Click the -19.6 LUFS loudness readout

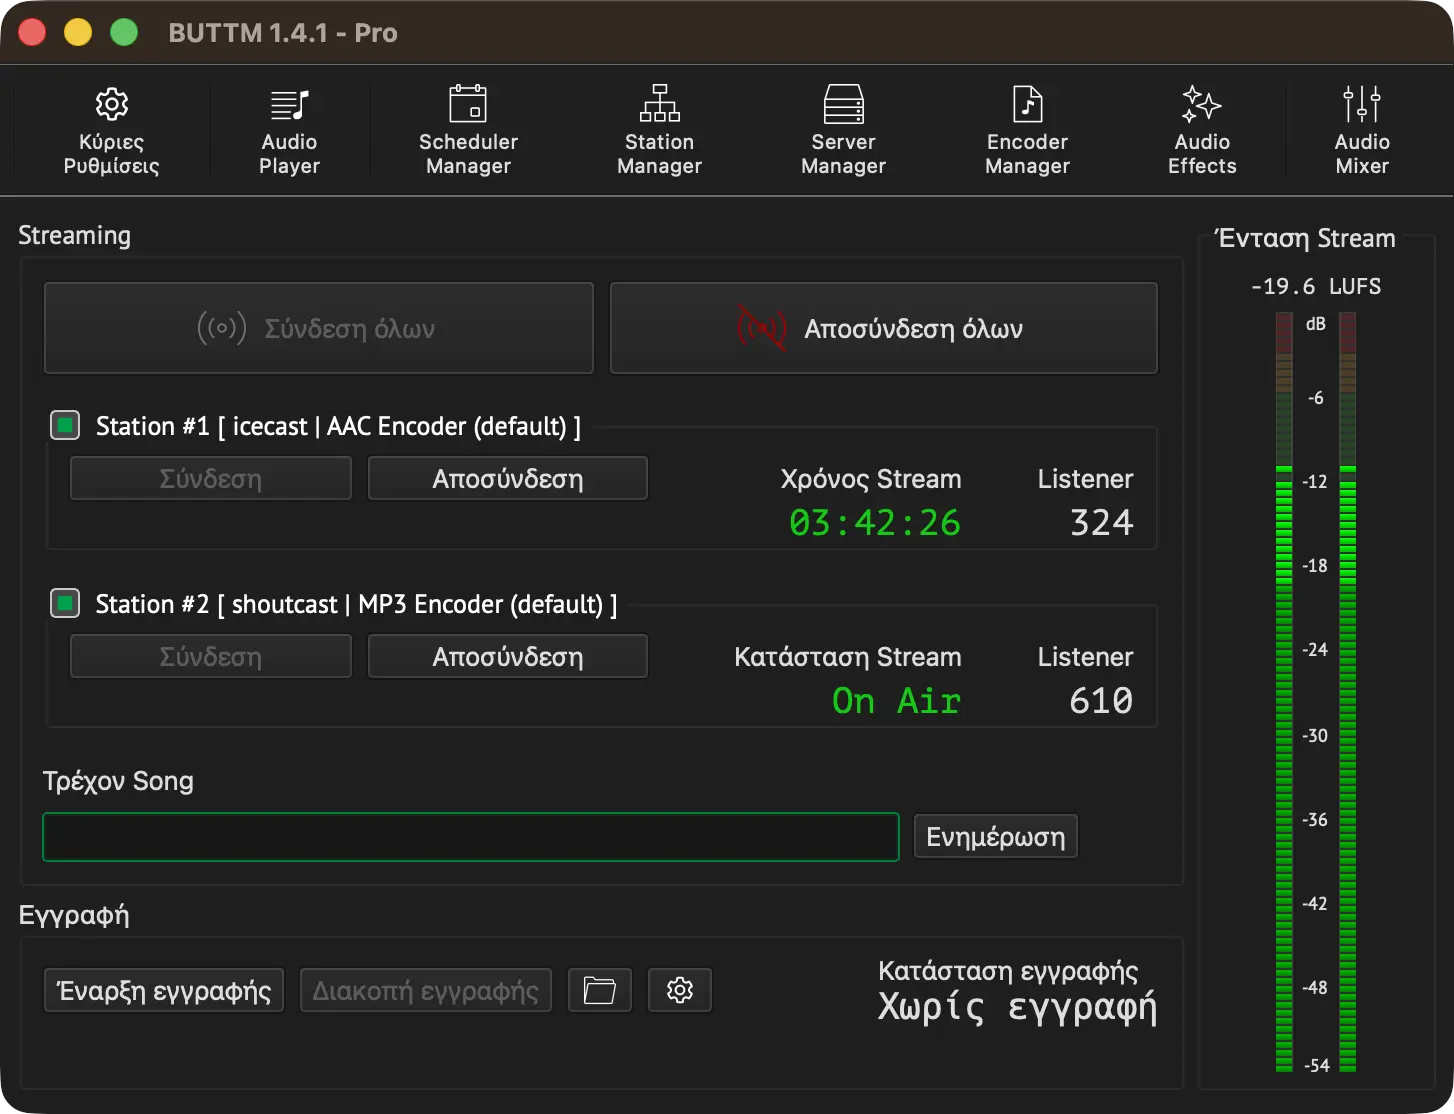coord(1316,286)
